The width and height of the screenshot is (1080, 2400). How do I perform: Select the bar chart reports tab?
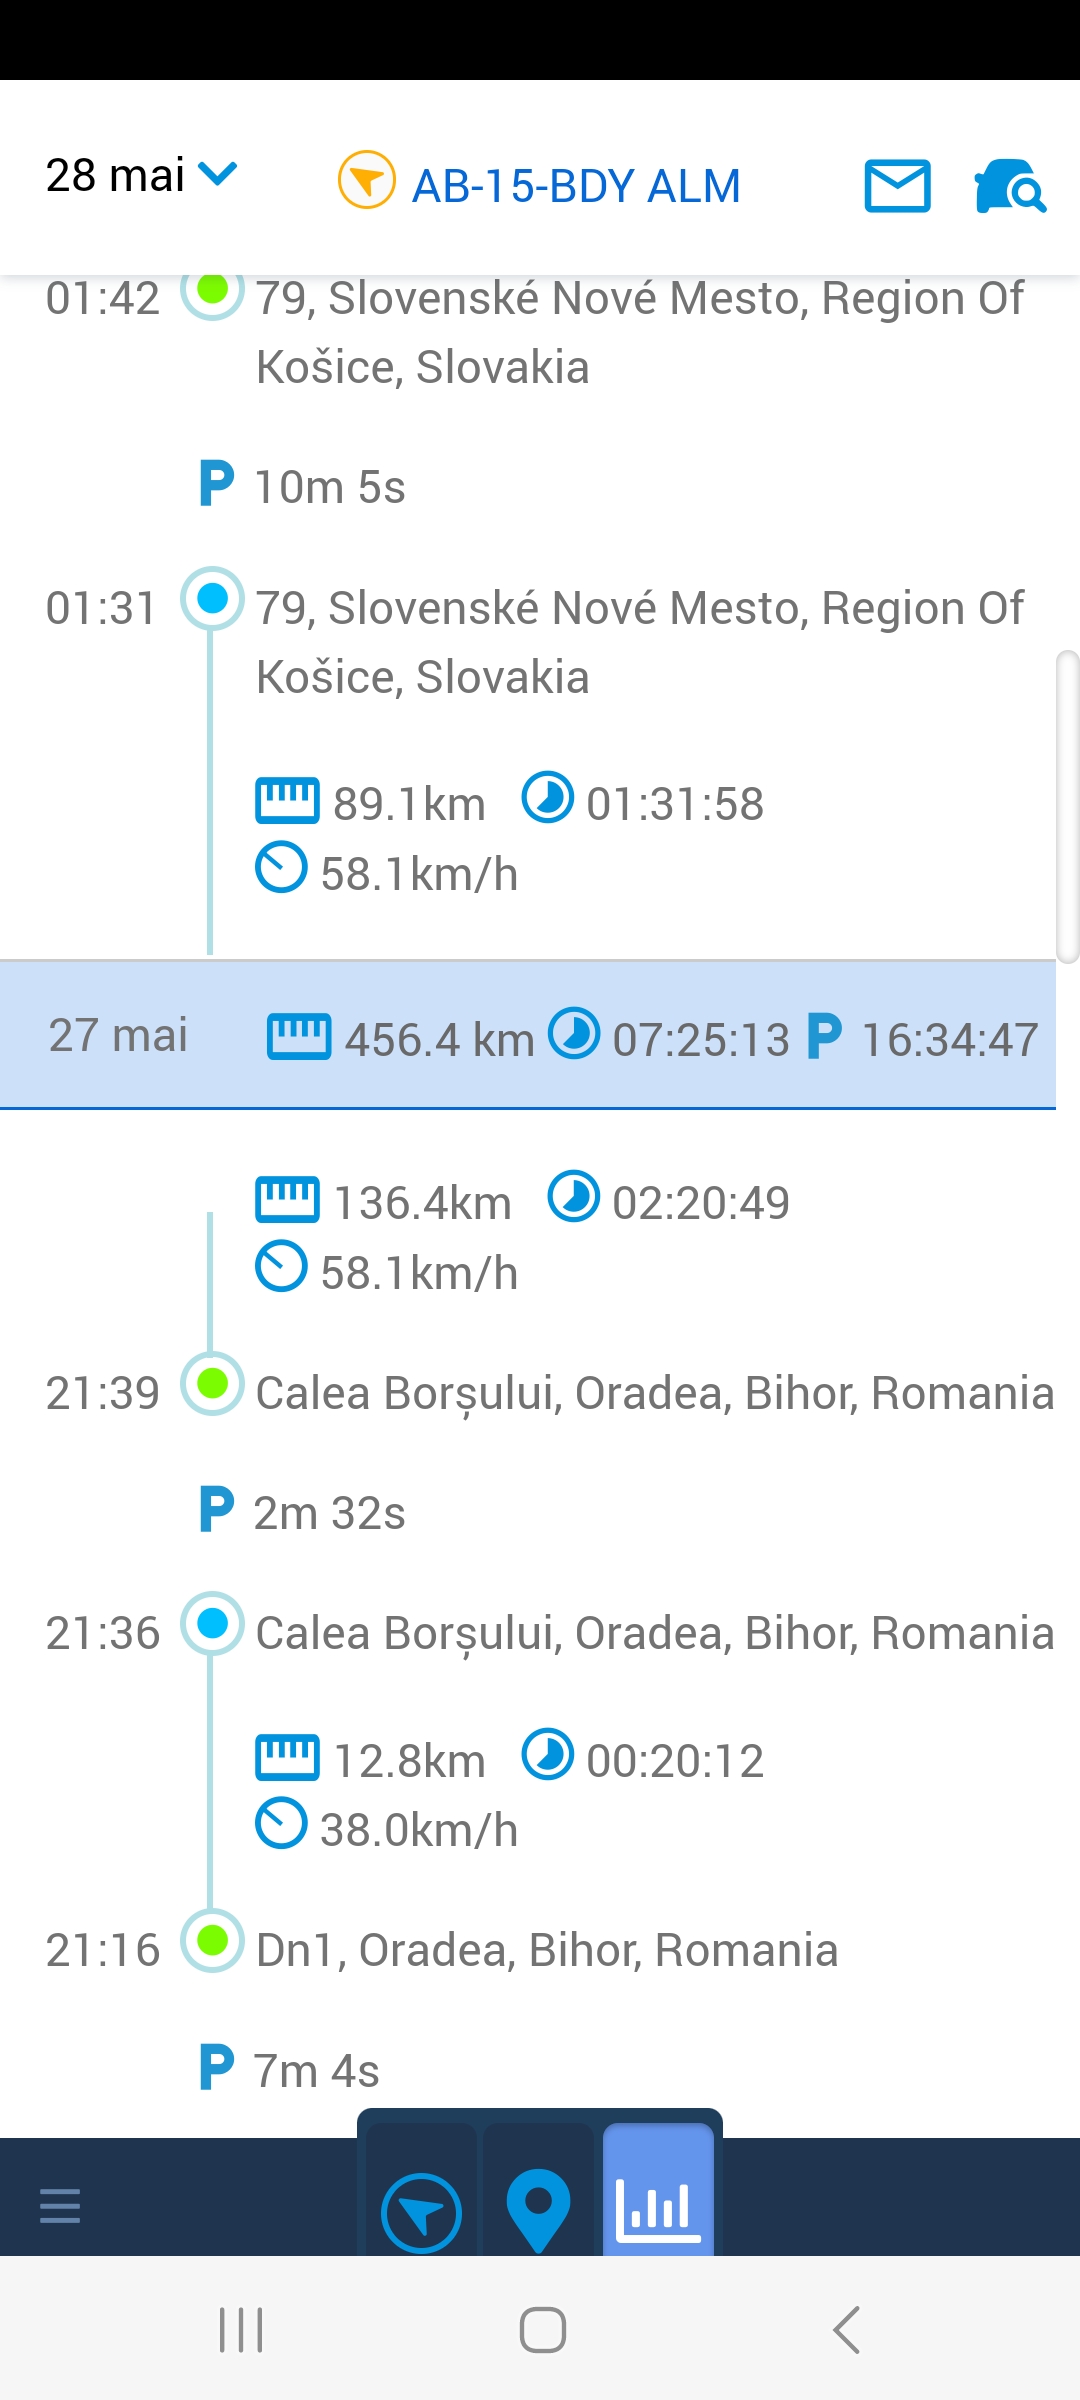point(658,2207)
